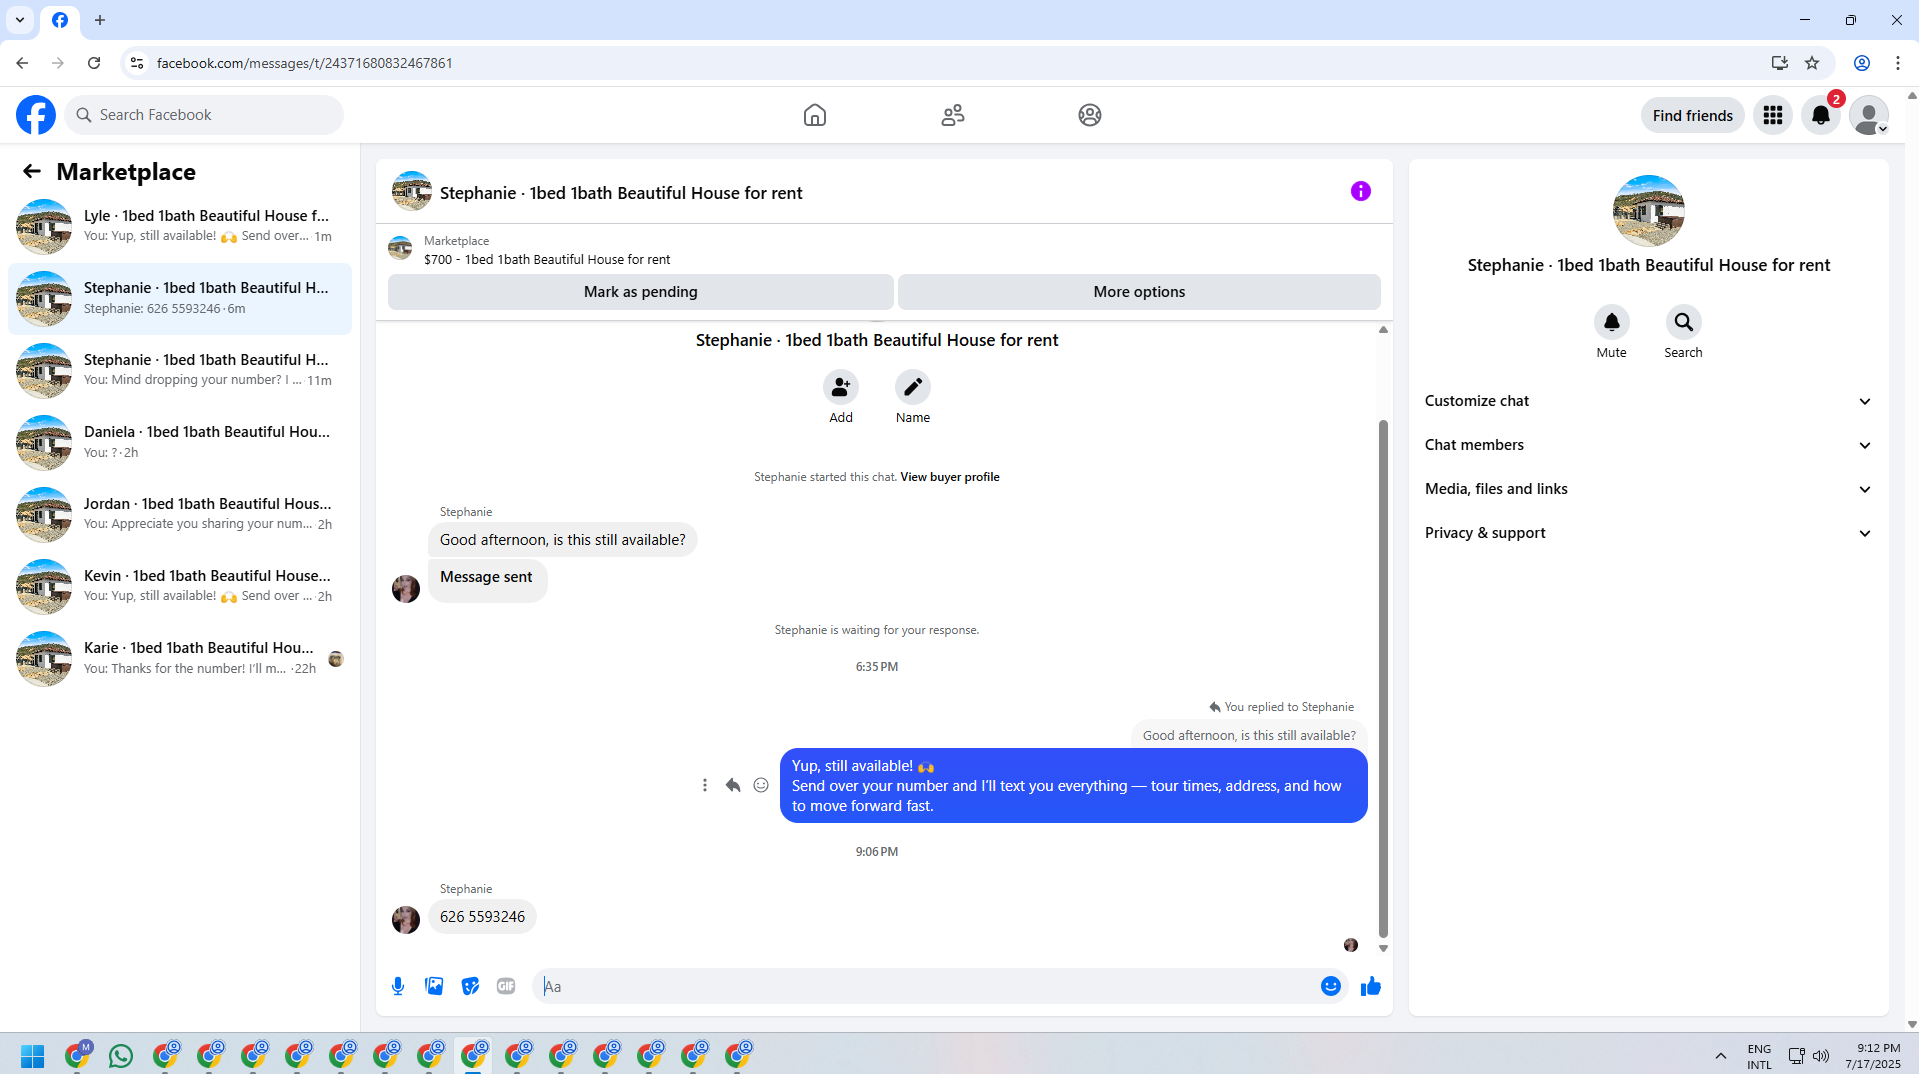
Task: Click the taskbar volume icon
Action: tap(1821, 1056)
